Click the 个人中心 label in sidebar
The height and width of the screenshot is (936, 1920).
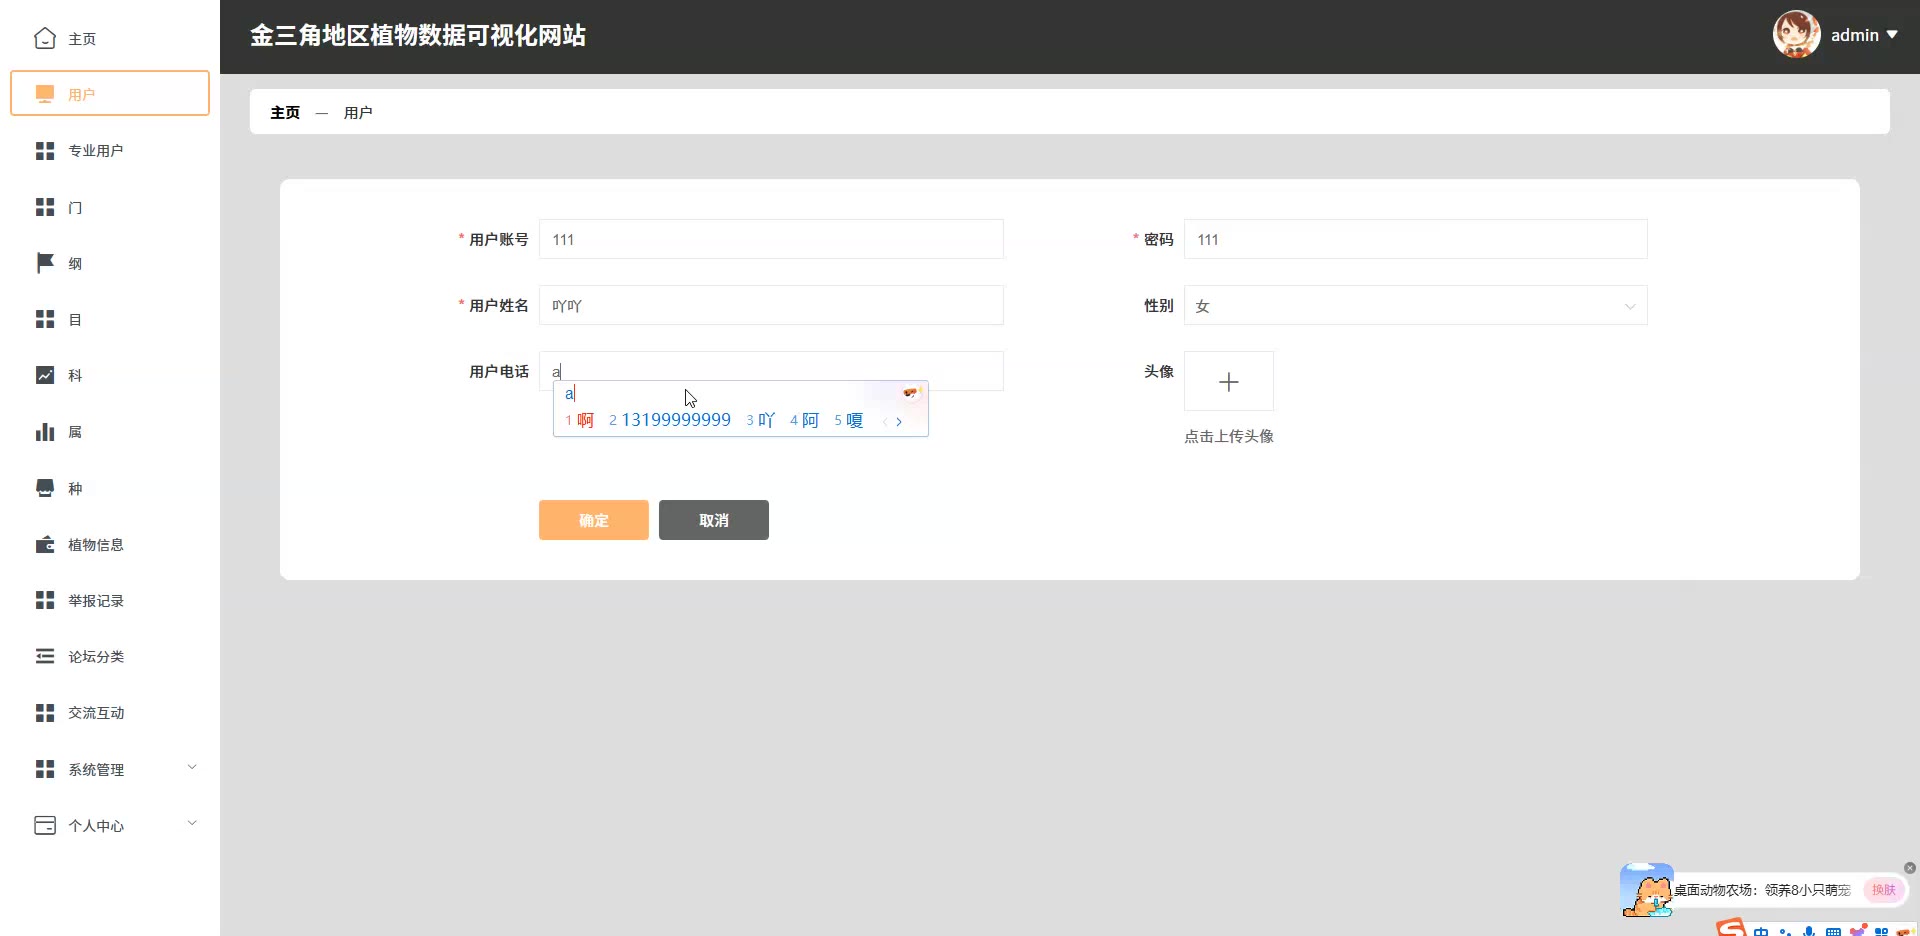click(96, 826)
